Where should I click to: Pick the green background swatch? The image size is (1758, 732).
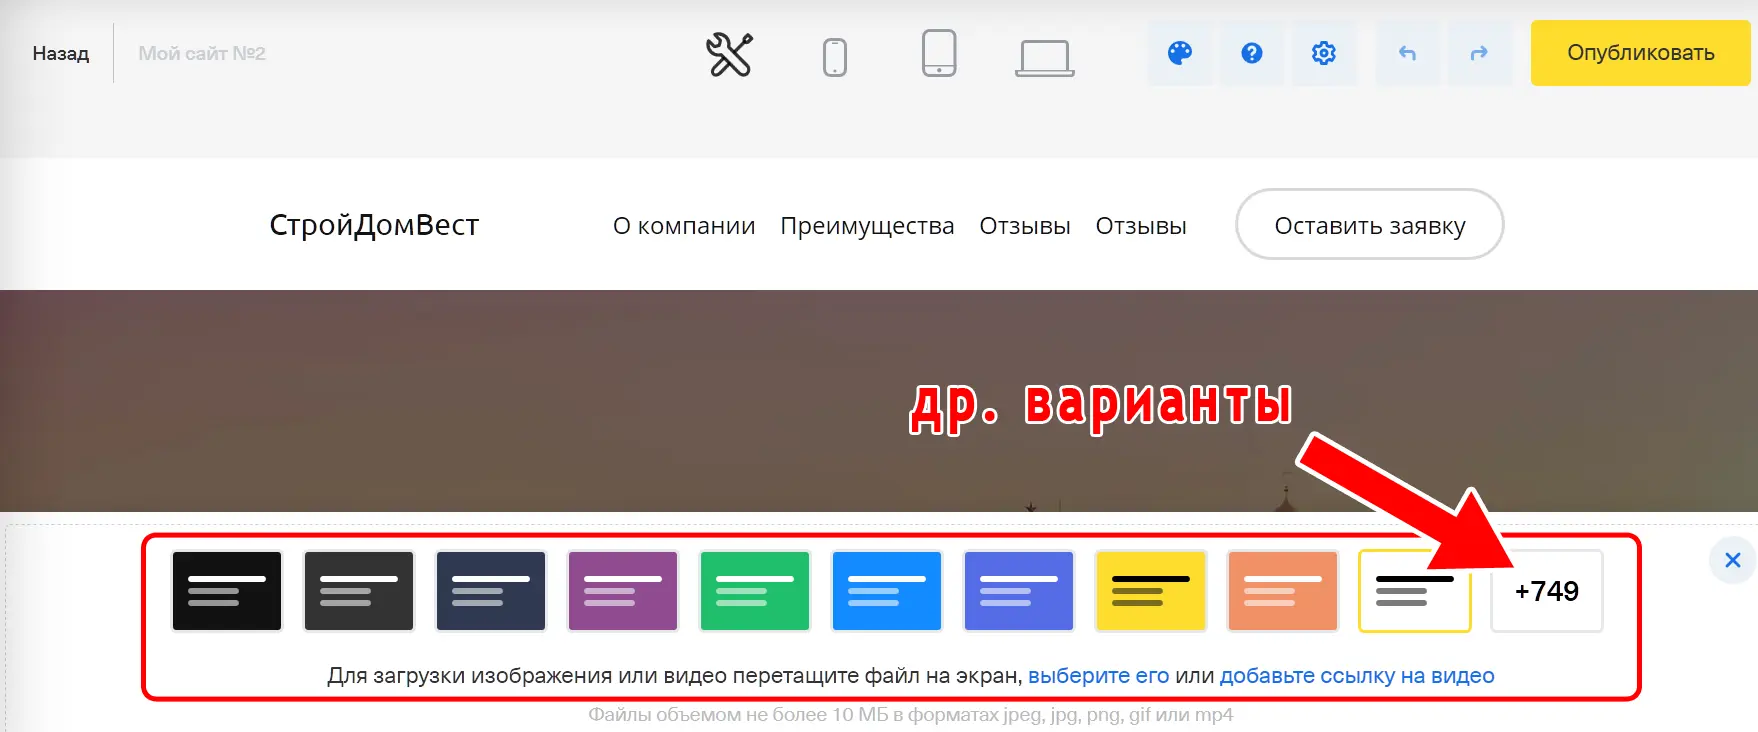click(x=755, y=591)
